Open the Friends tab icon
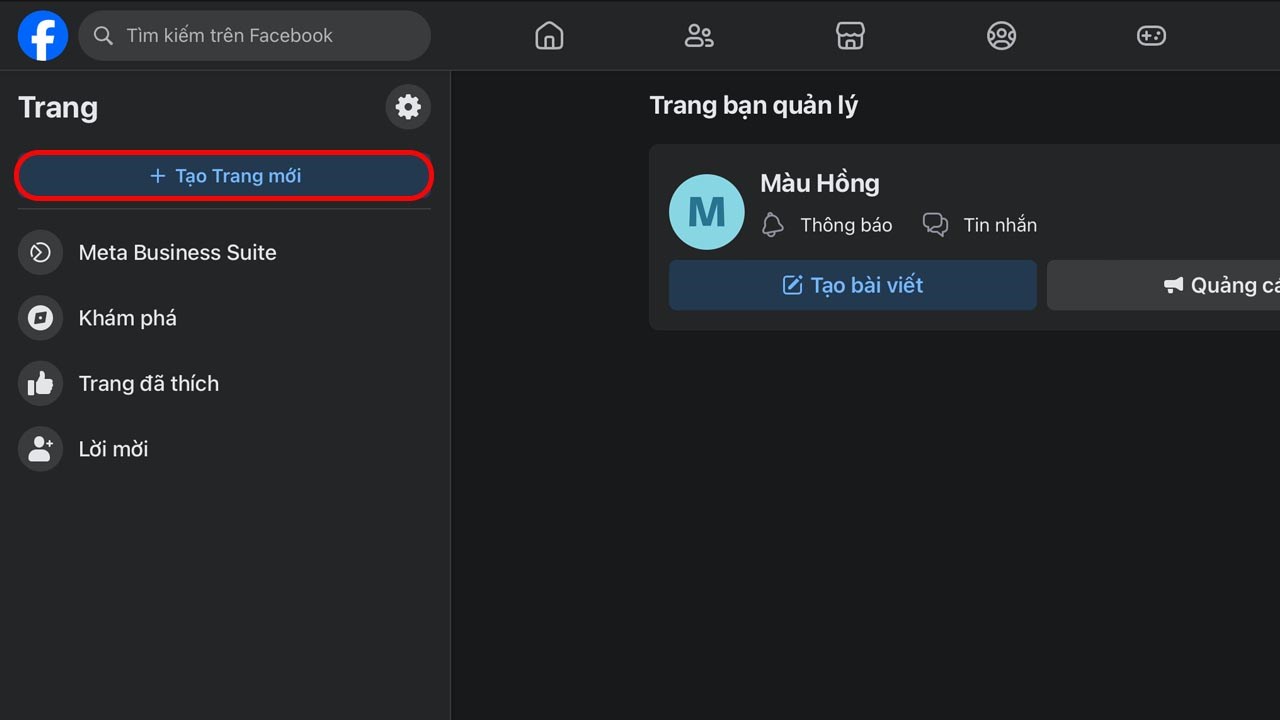 [699, 36]
